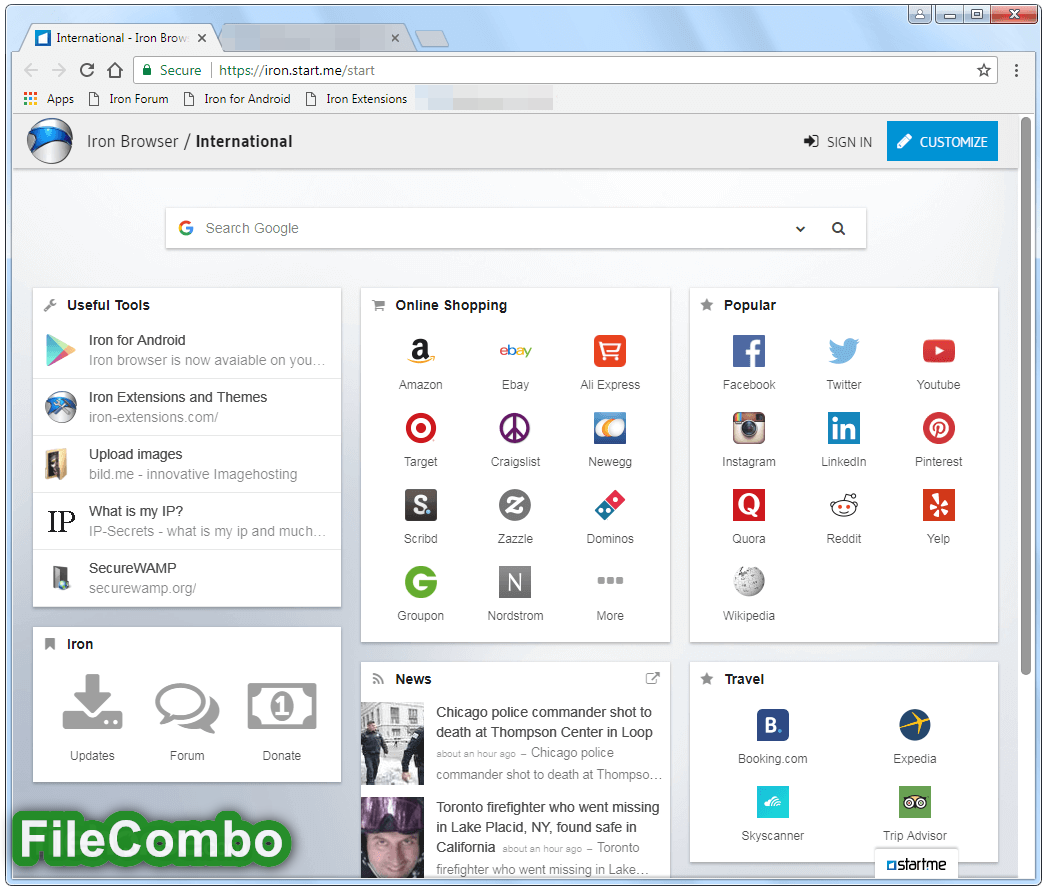Open the Quora icon
1047x891 pixels.
coord(749,505)
